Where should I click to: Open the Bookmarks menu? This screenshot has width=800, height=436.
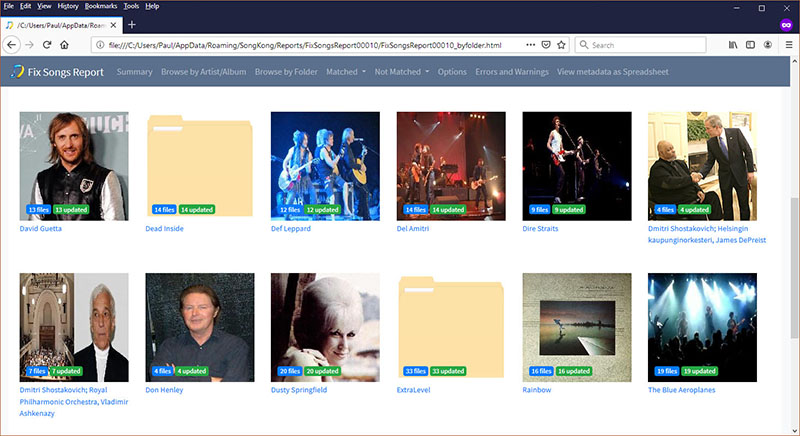coord(101,6)
